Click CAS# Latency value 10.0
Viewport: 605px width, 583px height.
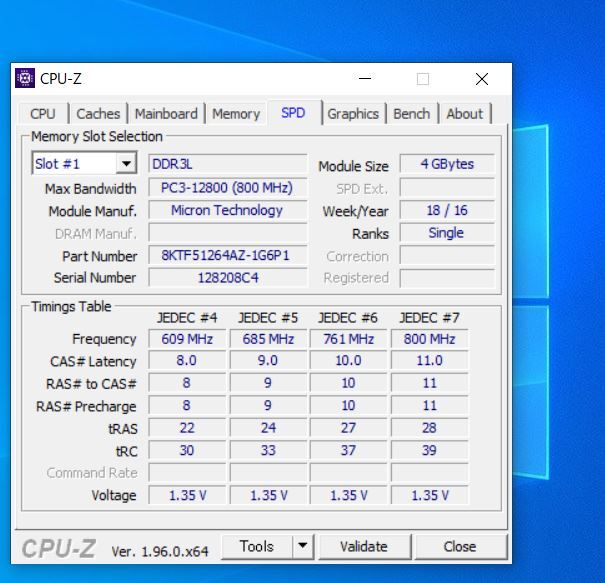tap(348, 360)
